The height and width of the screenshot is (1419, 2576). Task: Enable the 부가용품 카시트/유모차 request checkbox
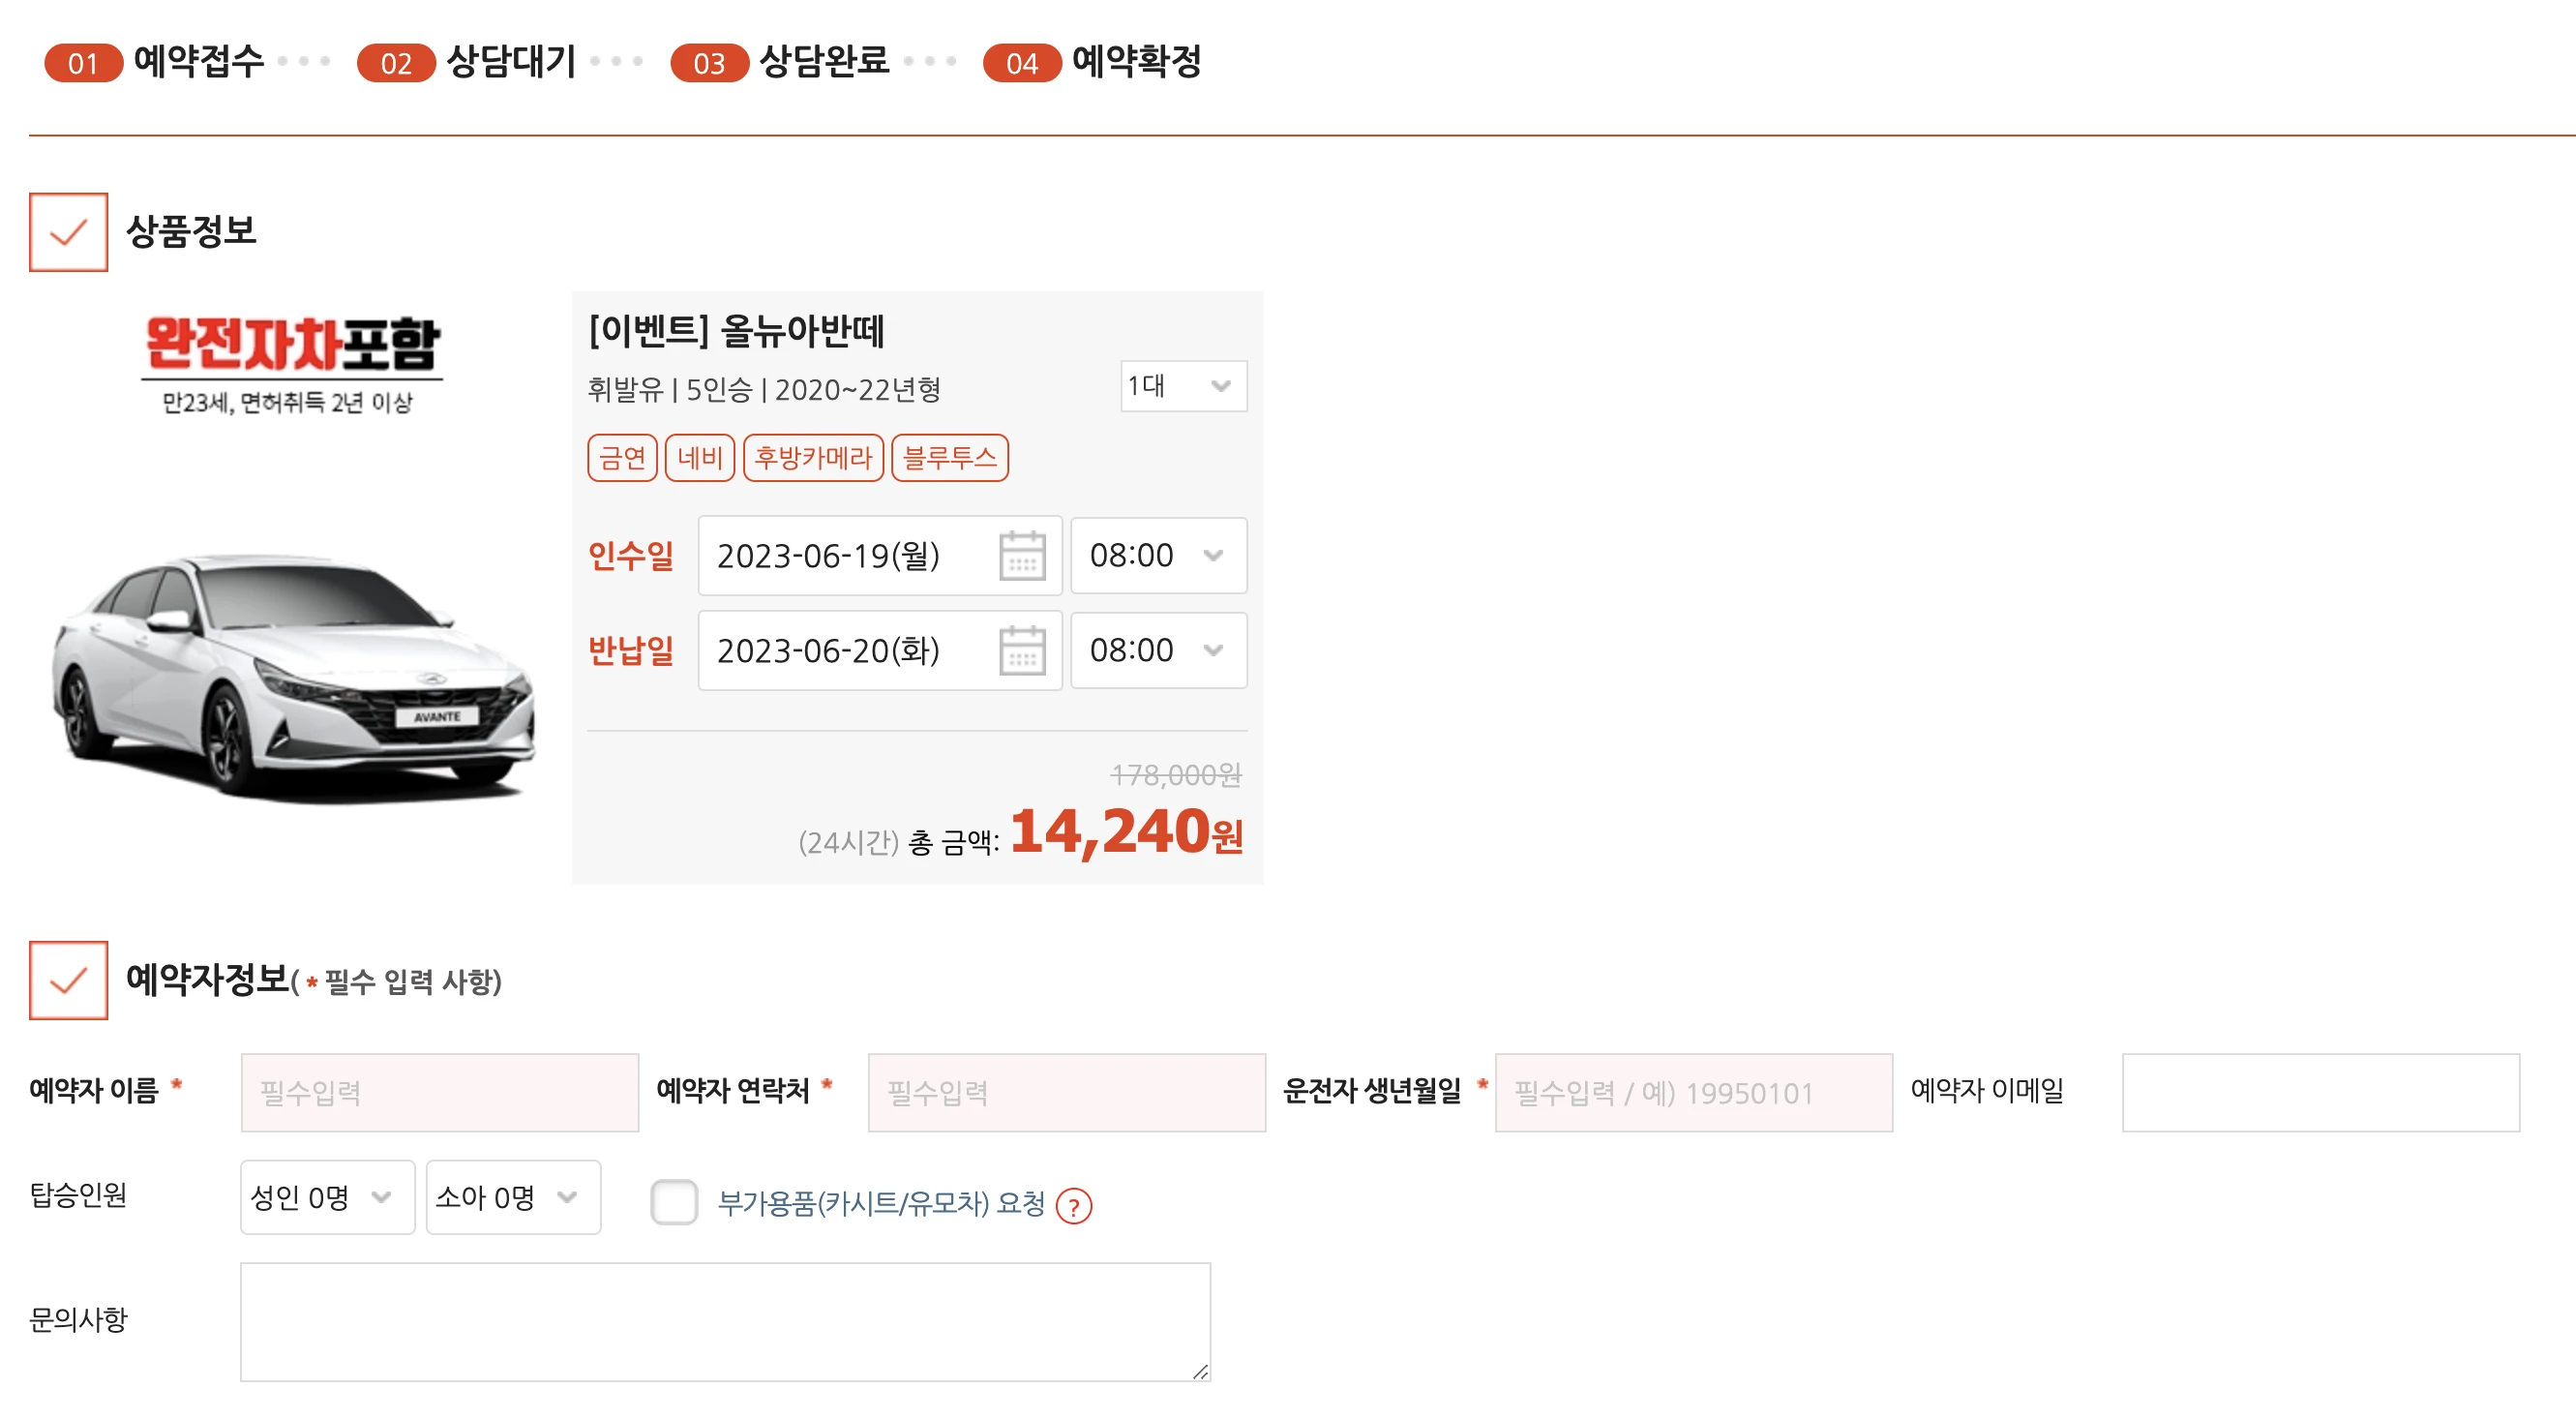click(674, 1202)
